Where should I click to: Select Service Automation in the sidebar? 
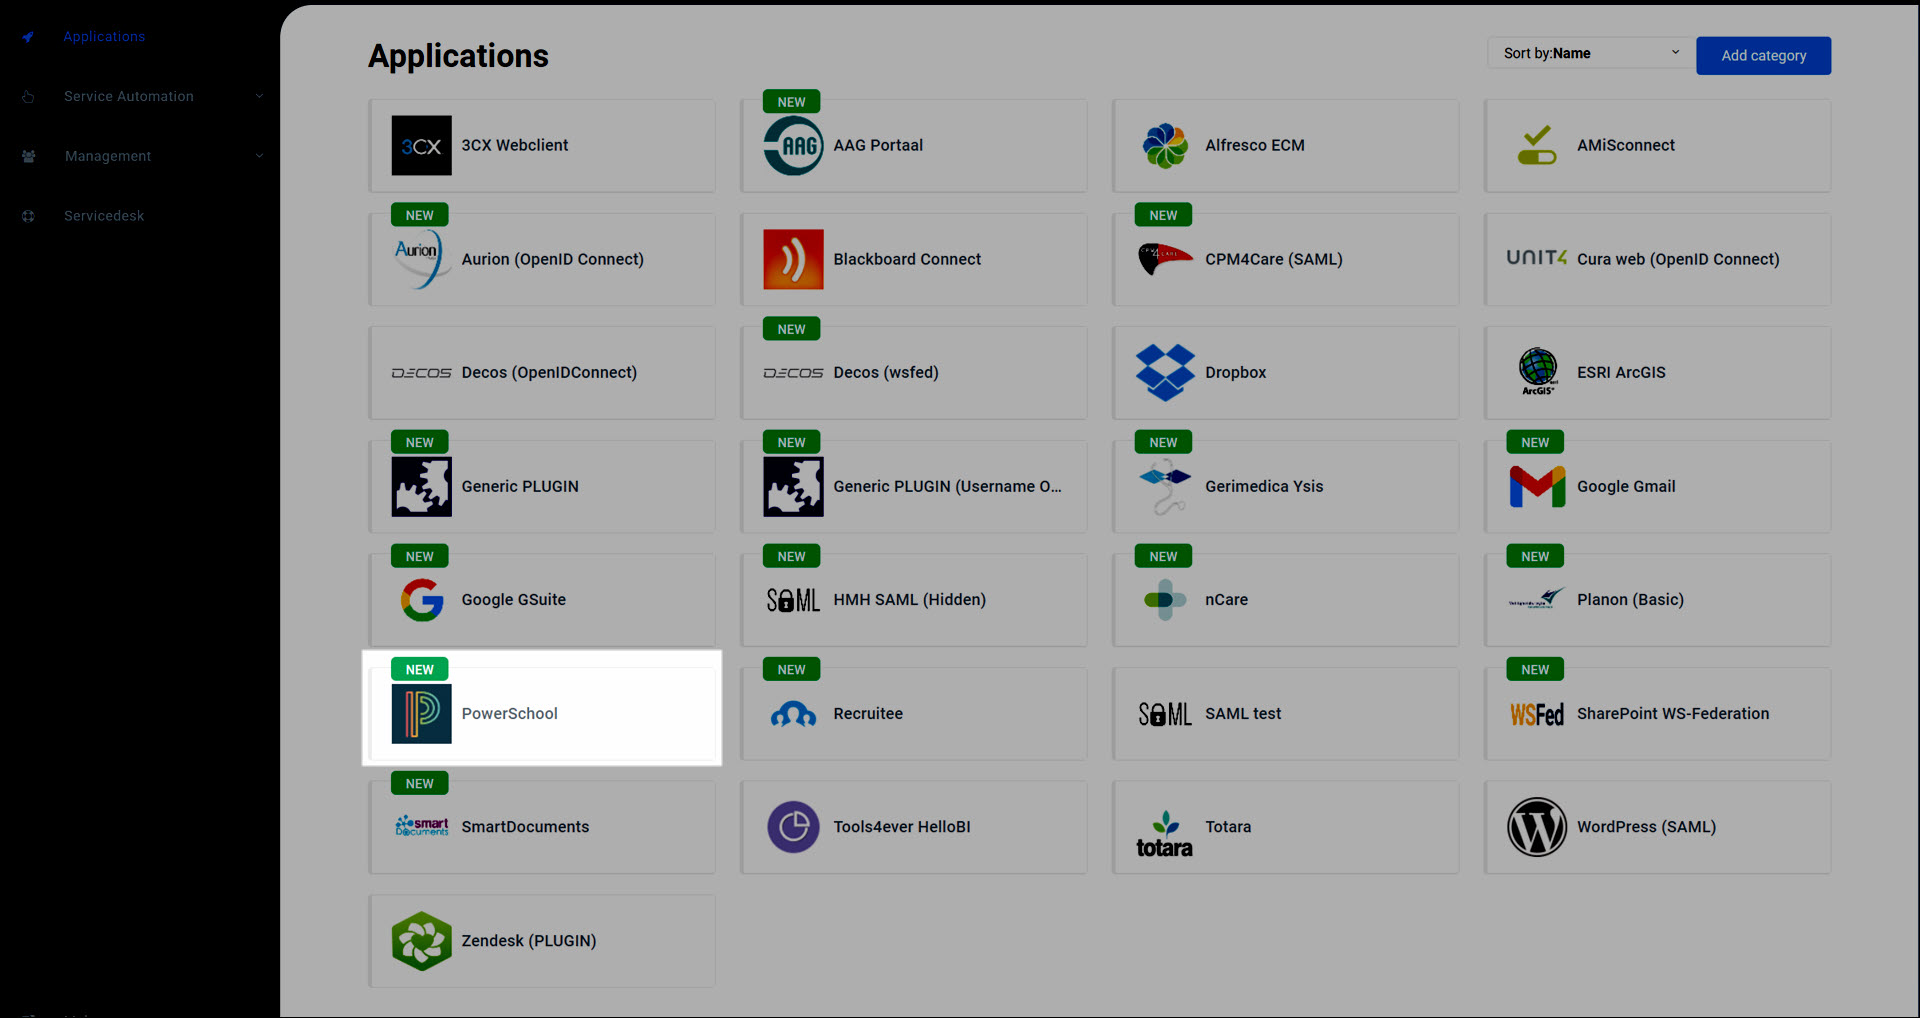pos(129,96)
